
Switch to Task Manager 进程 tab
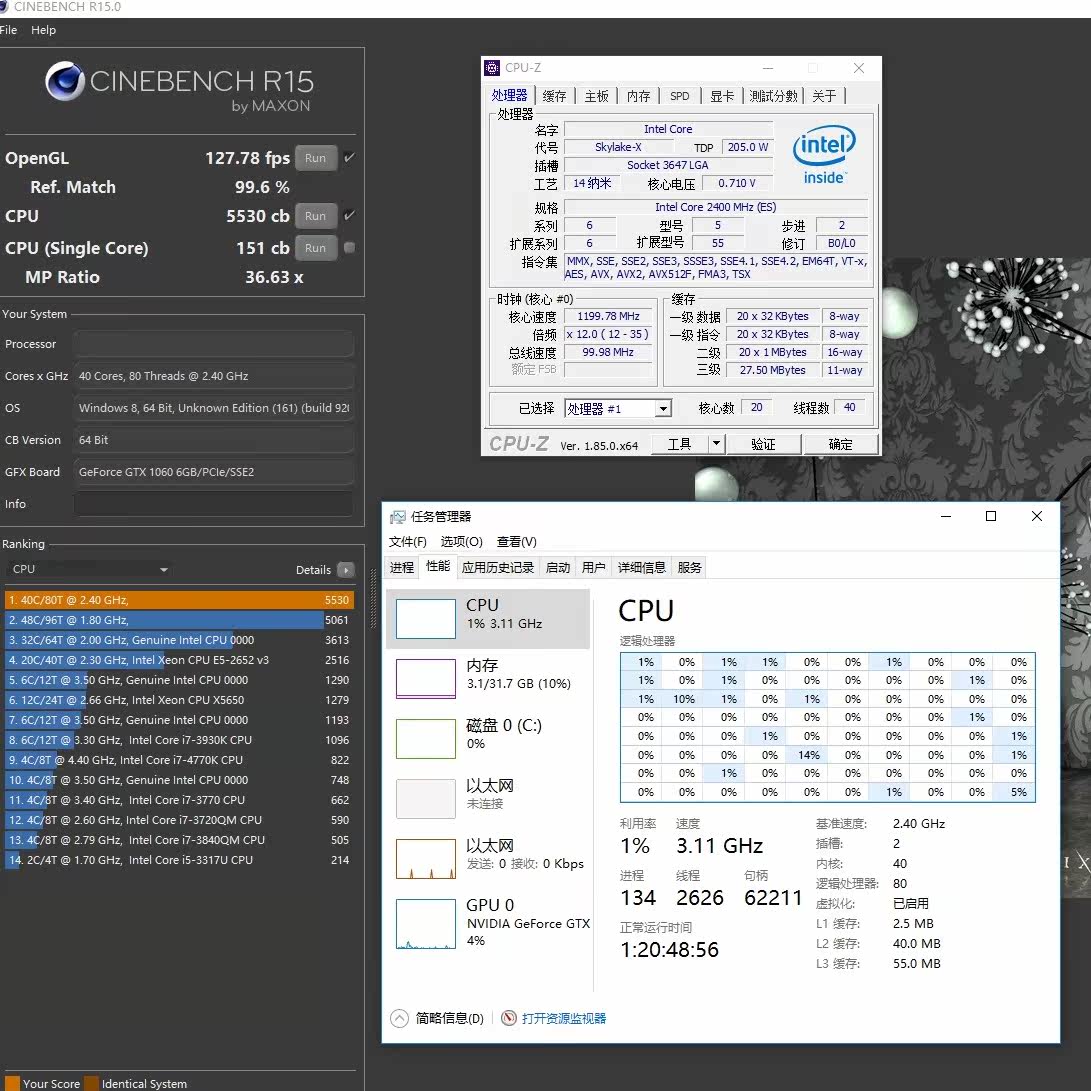coord(402,568)
